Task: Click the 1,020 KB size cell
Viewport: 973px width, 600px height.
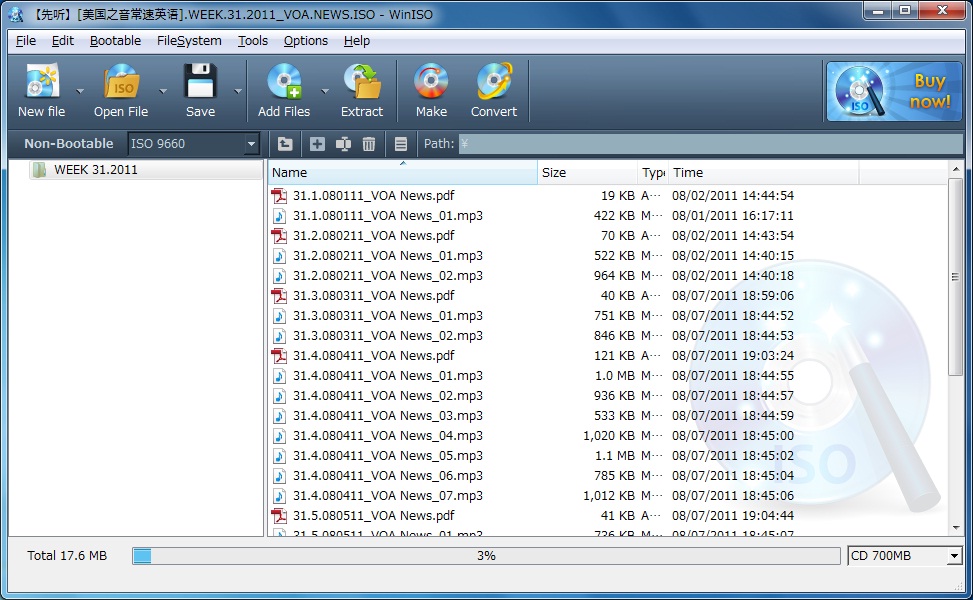Action: tap(609, 436)
